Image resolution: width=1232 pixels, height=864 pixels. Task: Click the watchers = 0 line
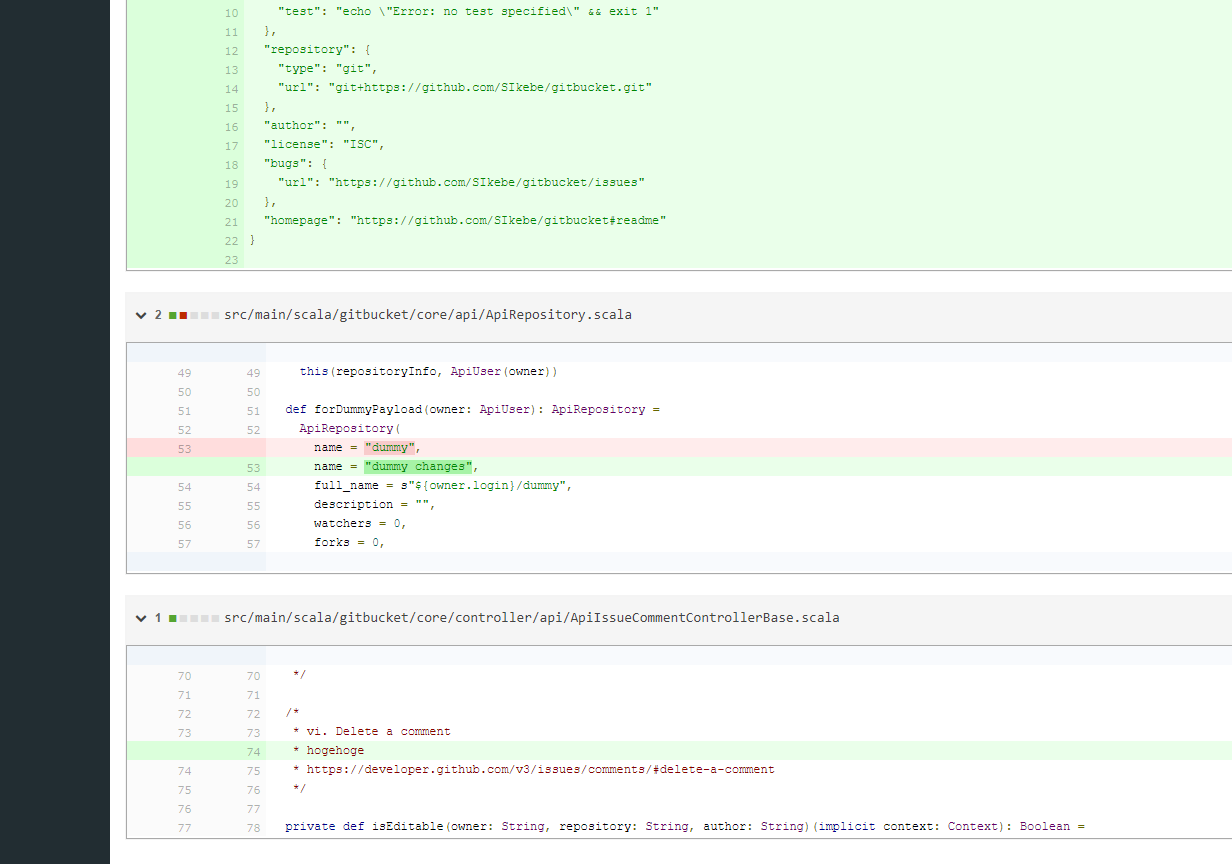coord(360,524)
